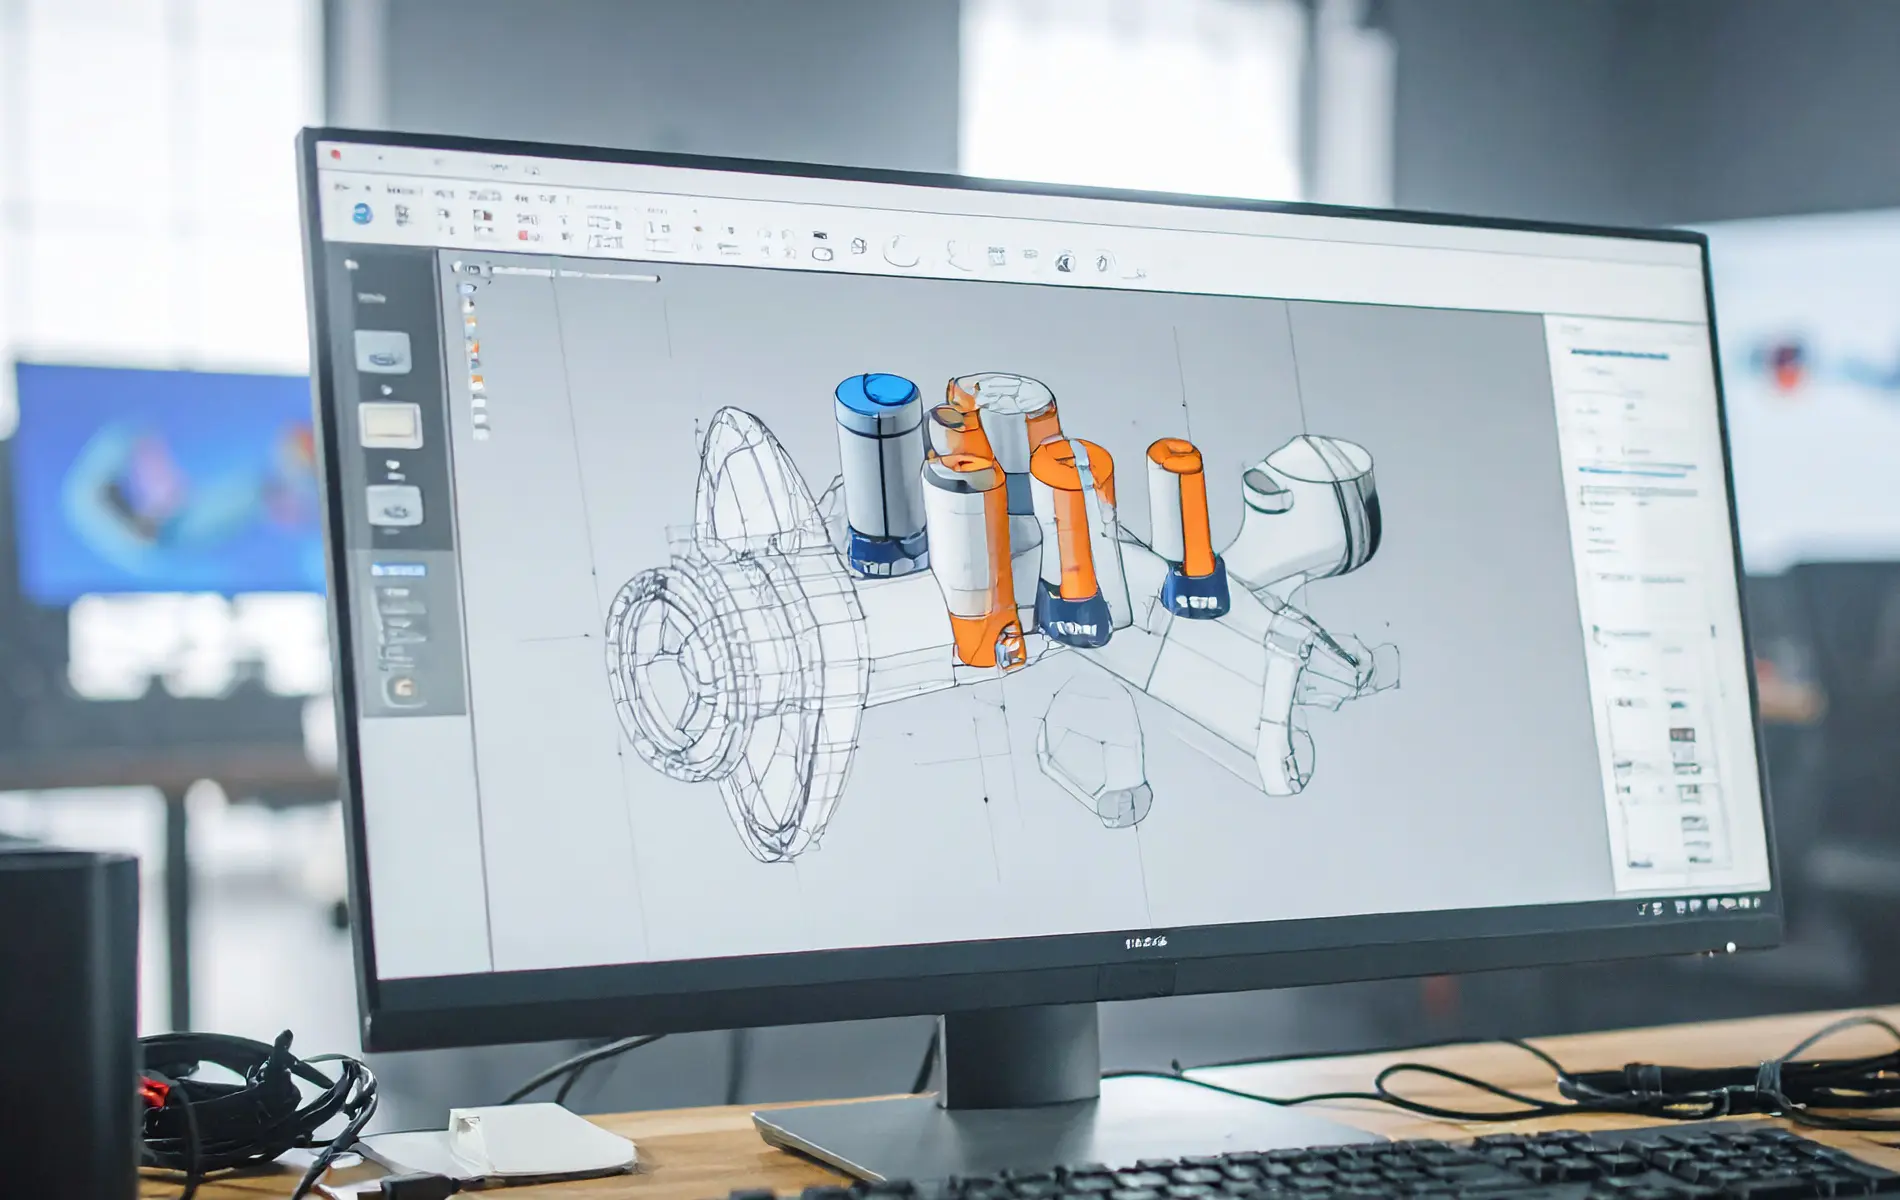Select the blue highlighted item in the left panel
The width and height of the screenshot is (1900, 1200).
(398, 570)
